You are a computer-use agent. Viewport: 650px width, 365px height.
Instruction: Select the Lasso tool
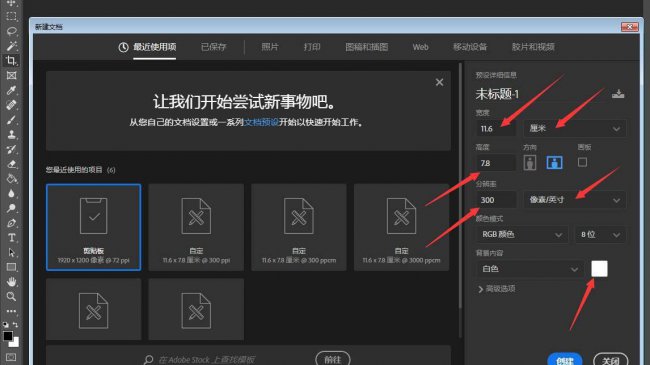pyautogui.click(x=11, y=31)
